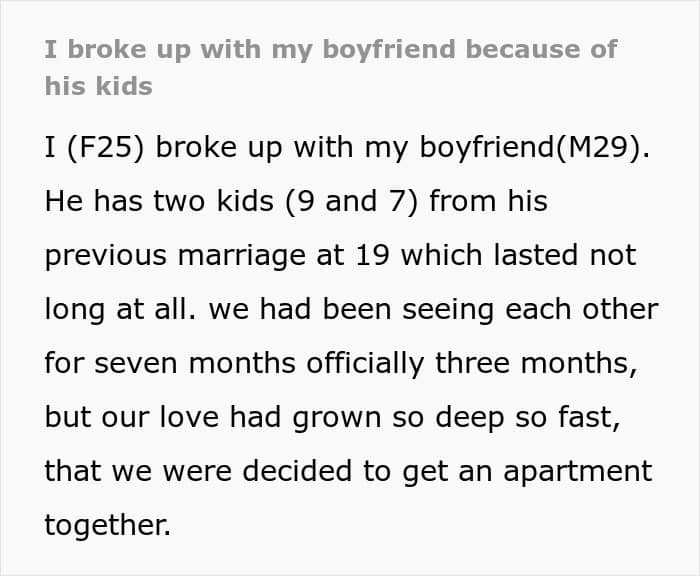Click the '(F25)' age tag in the text

pos(106,147)
